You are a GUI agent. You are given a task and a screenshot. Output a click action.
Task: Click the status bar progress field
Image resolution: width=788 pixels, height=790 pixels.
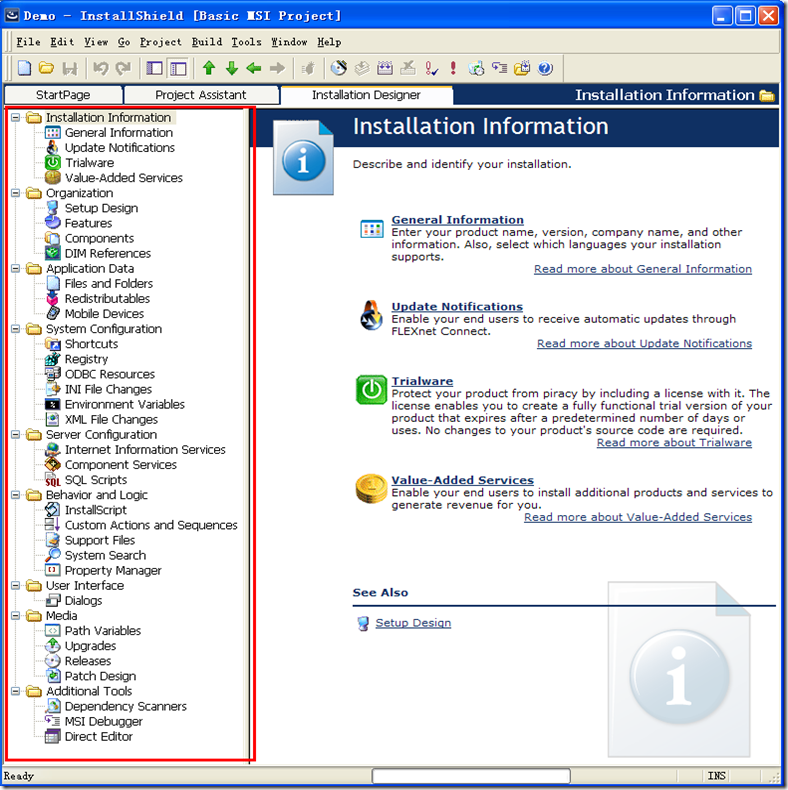click(x=471, y=776)
